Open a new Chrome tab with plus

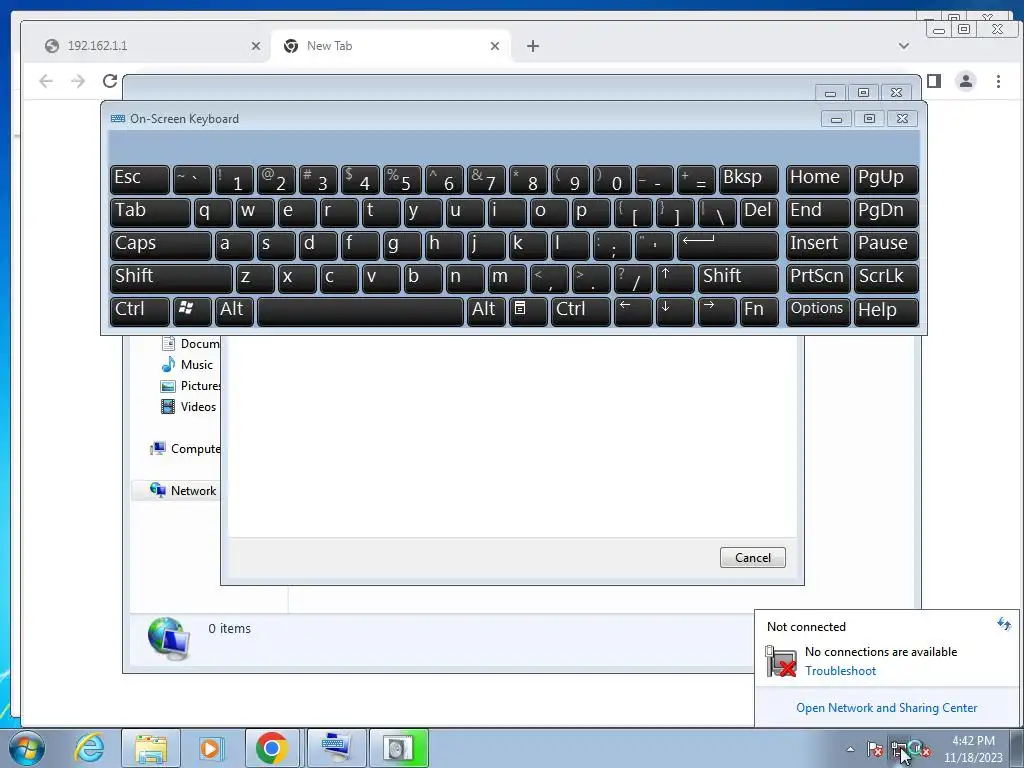(x=533, y=46)
